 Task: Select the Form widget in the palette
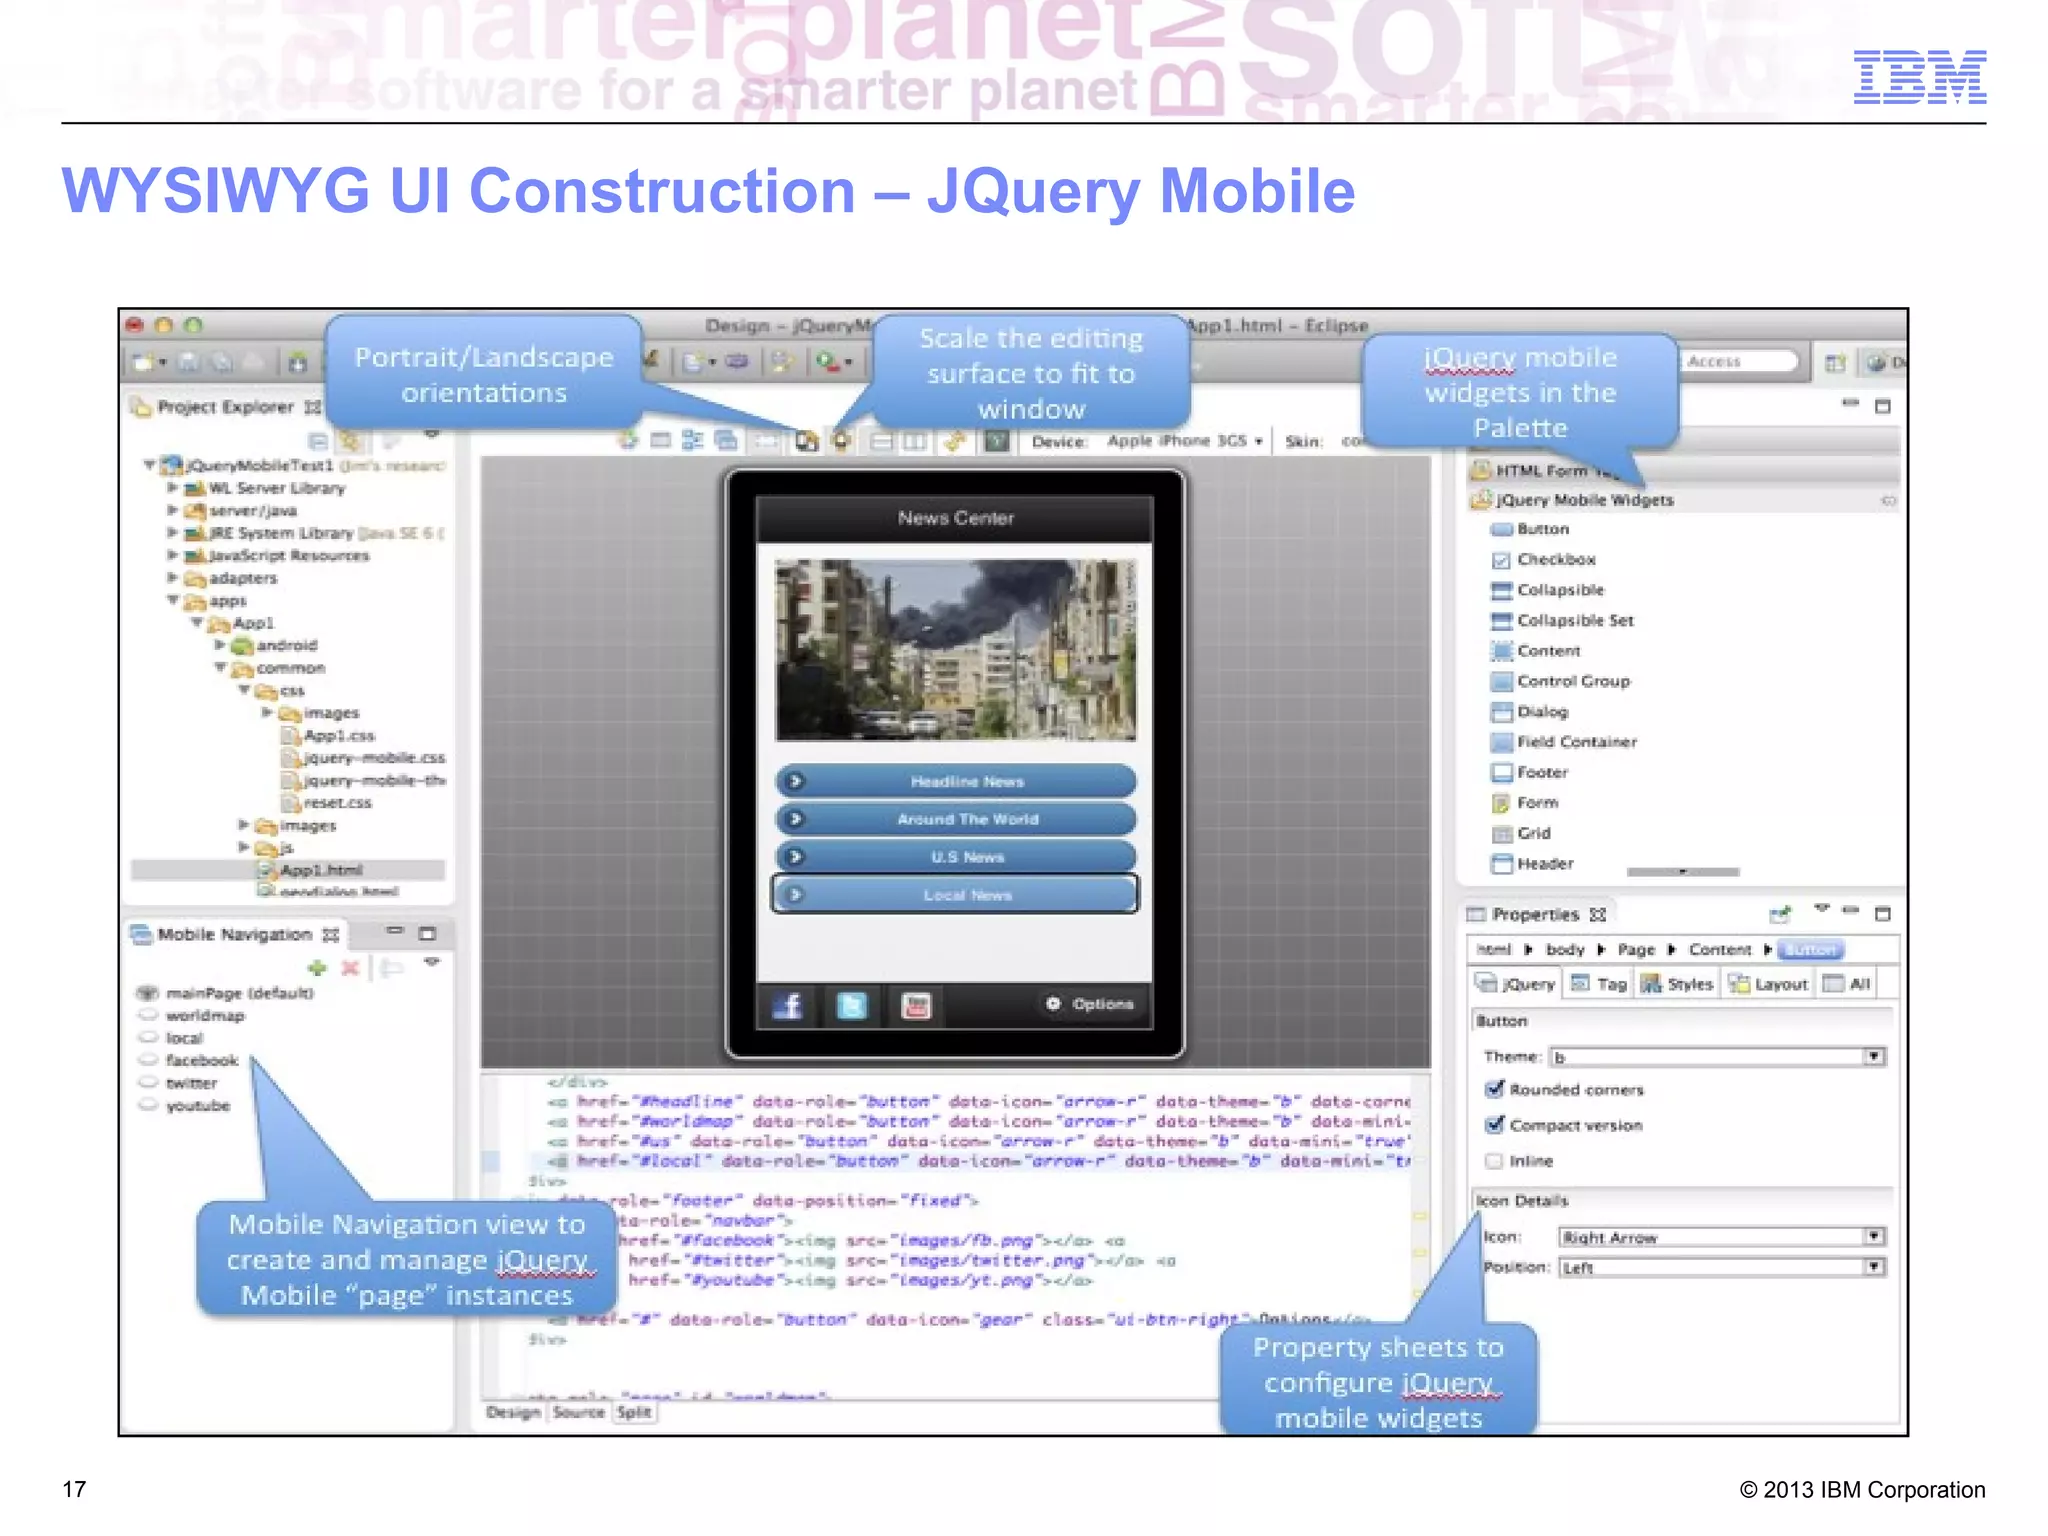click(x=1524, y=802)
